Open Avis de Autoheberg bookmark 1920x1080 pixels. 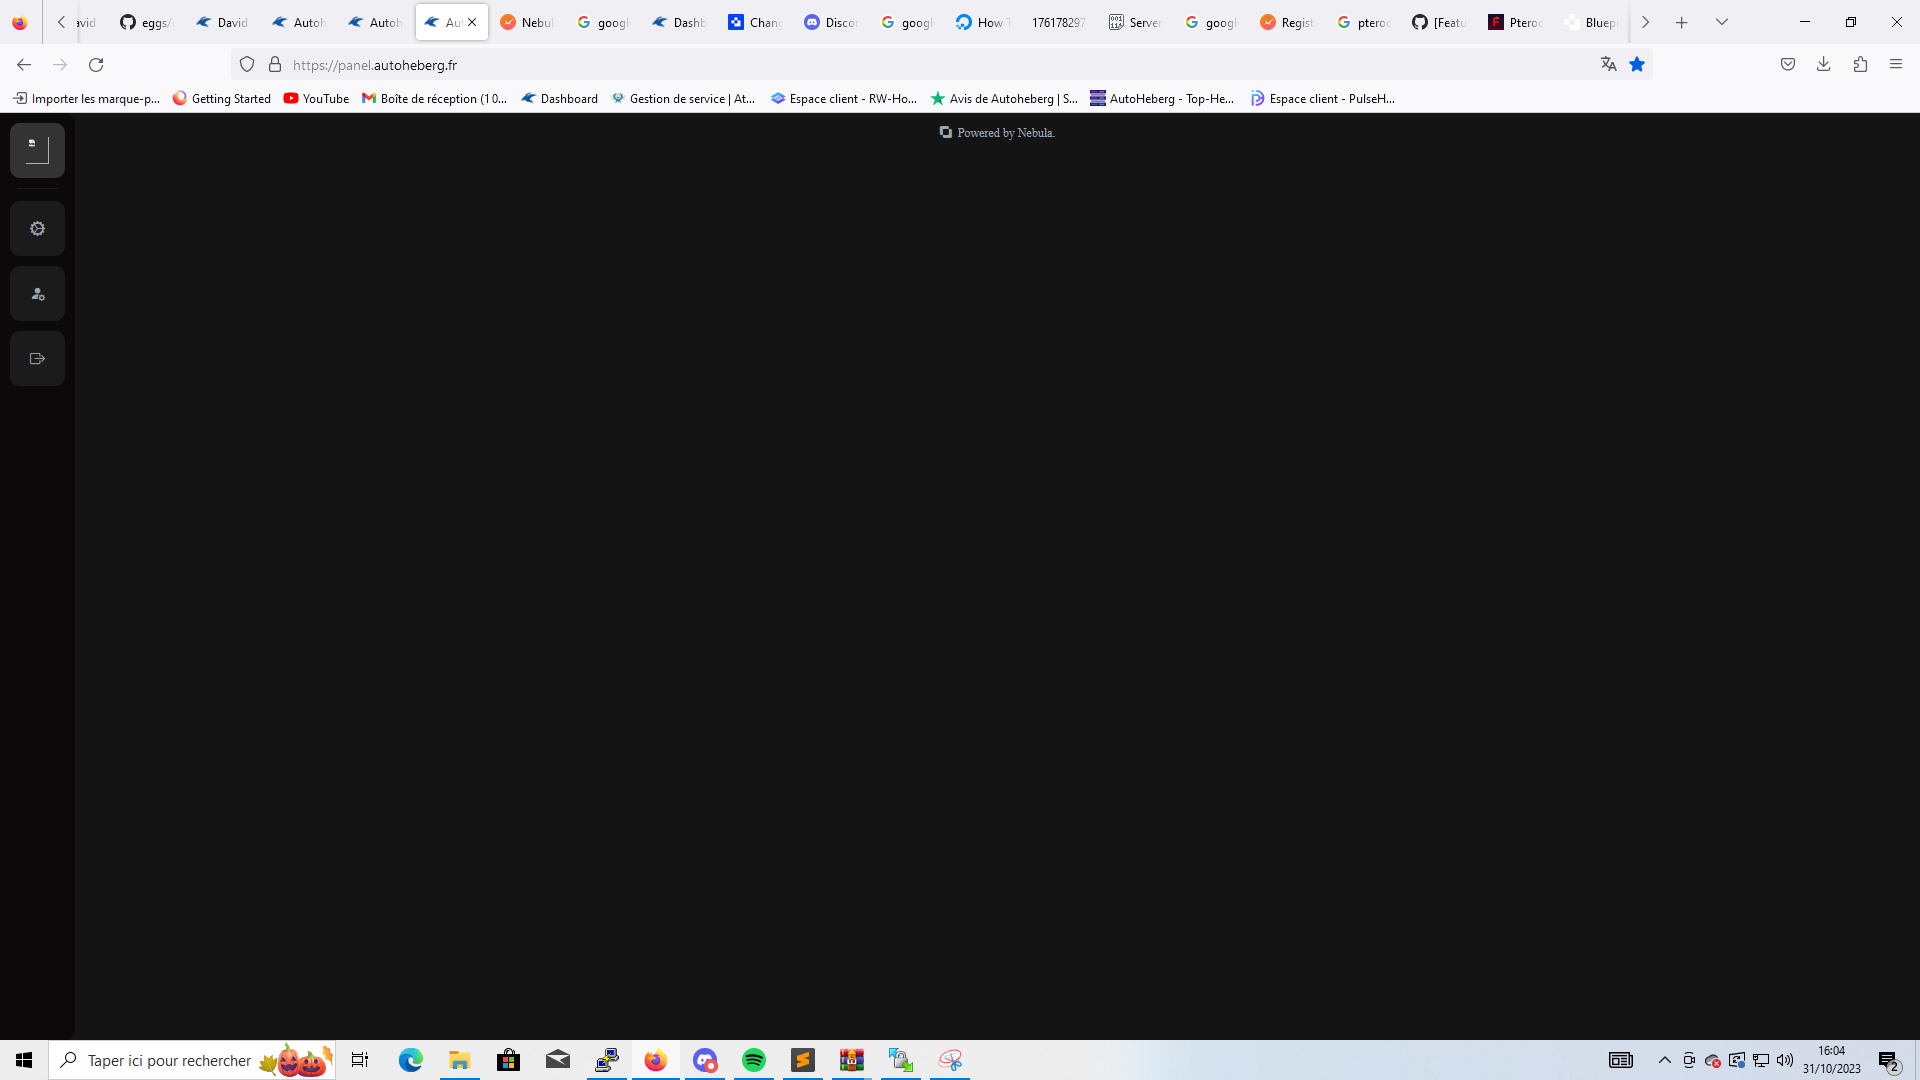(x=1004, y=98)
